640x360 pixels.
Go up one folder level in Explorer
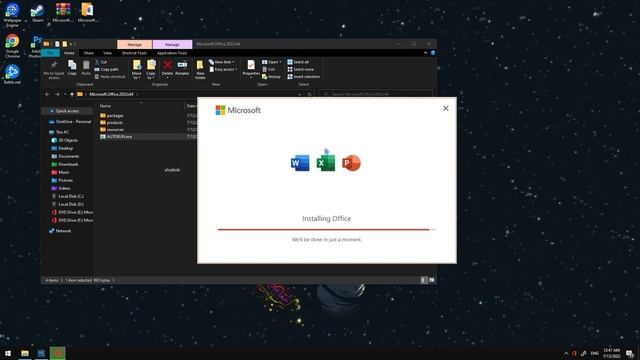click(x=72, y=94)
